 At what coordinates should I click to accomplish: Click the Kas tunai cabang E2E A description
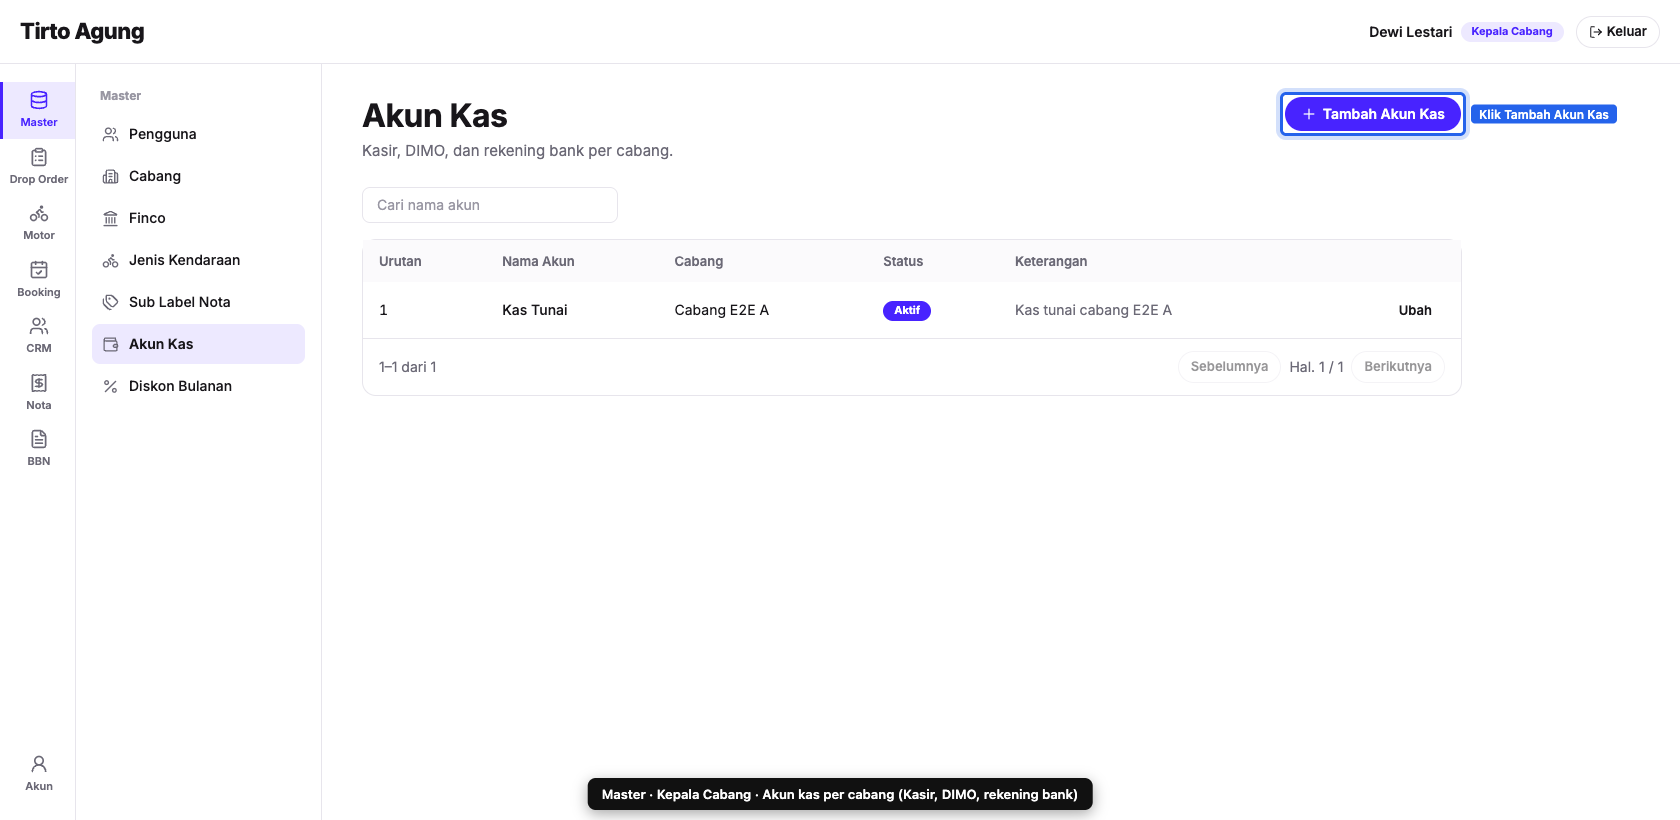click(1093, 310)
